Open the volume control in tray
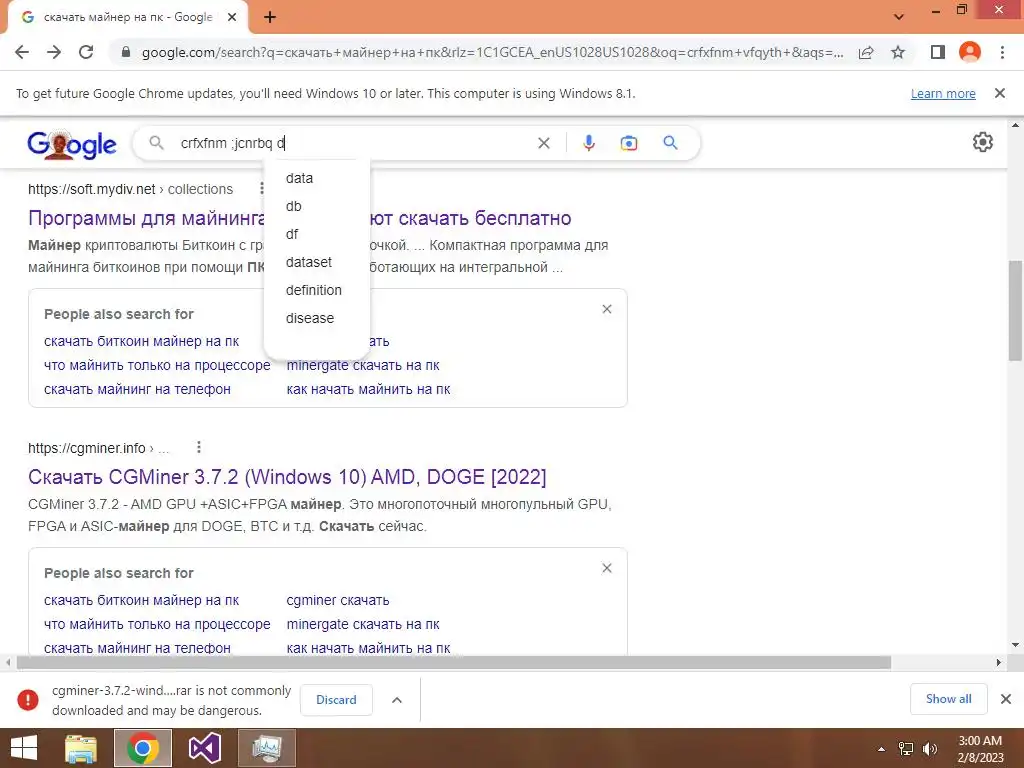This screenshot has width=1024, height=768. pyautogui.click(x=929, y=749)
